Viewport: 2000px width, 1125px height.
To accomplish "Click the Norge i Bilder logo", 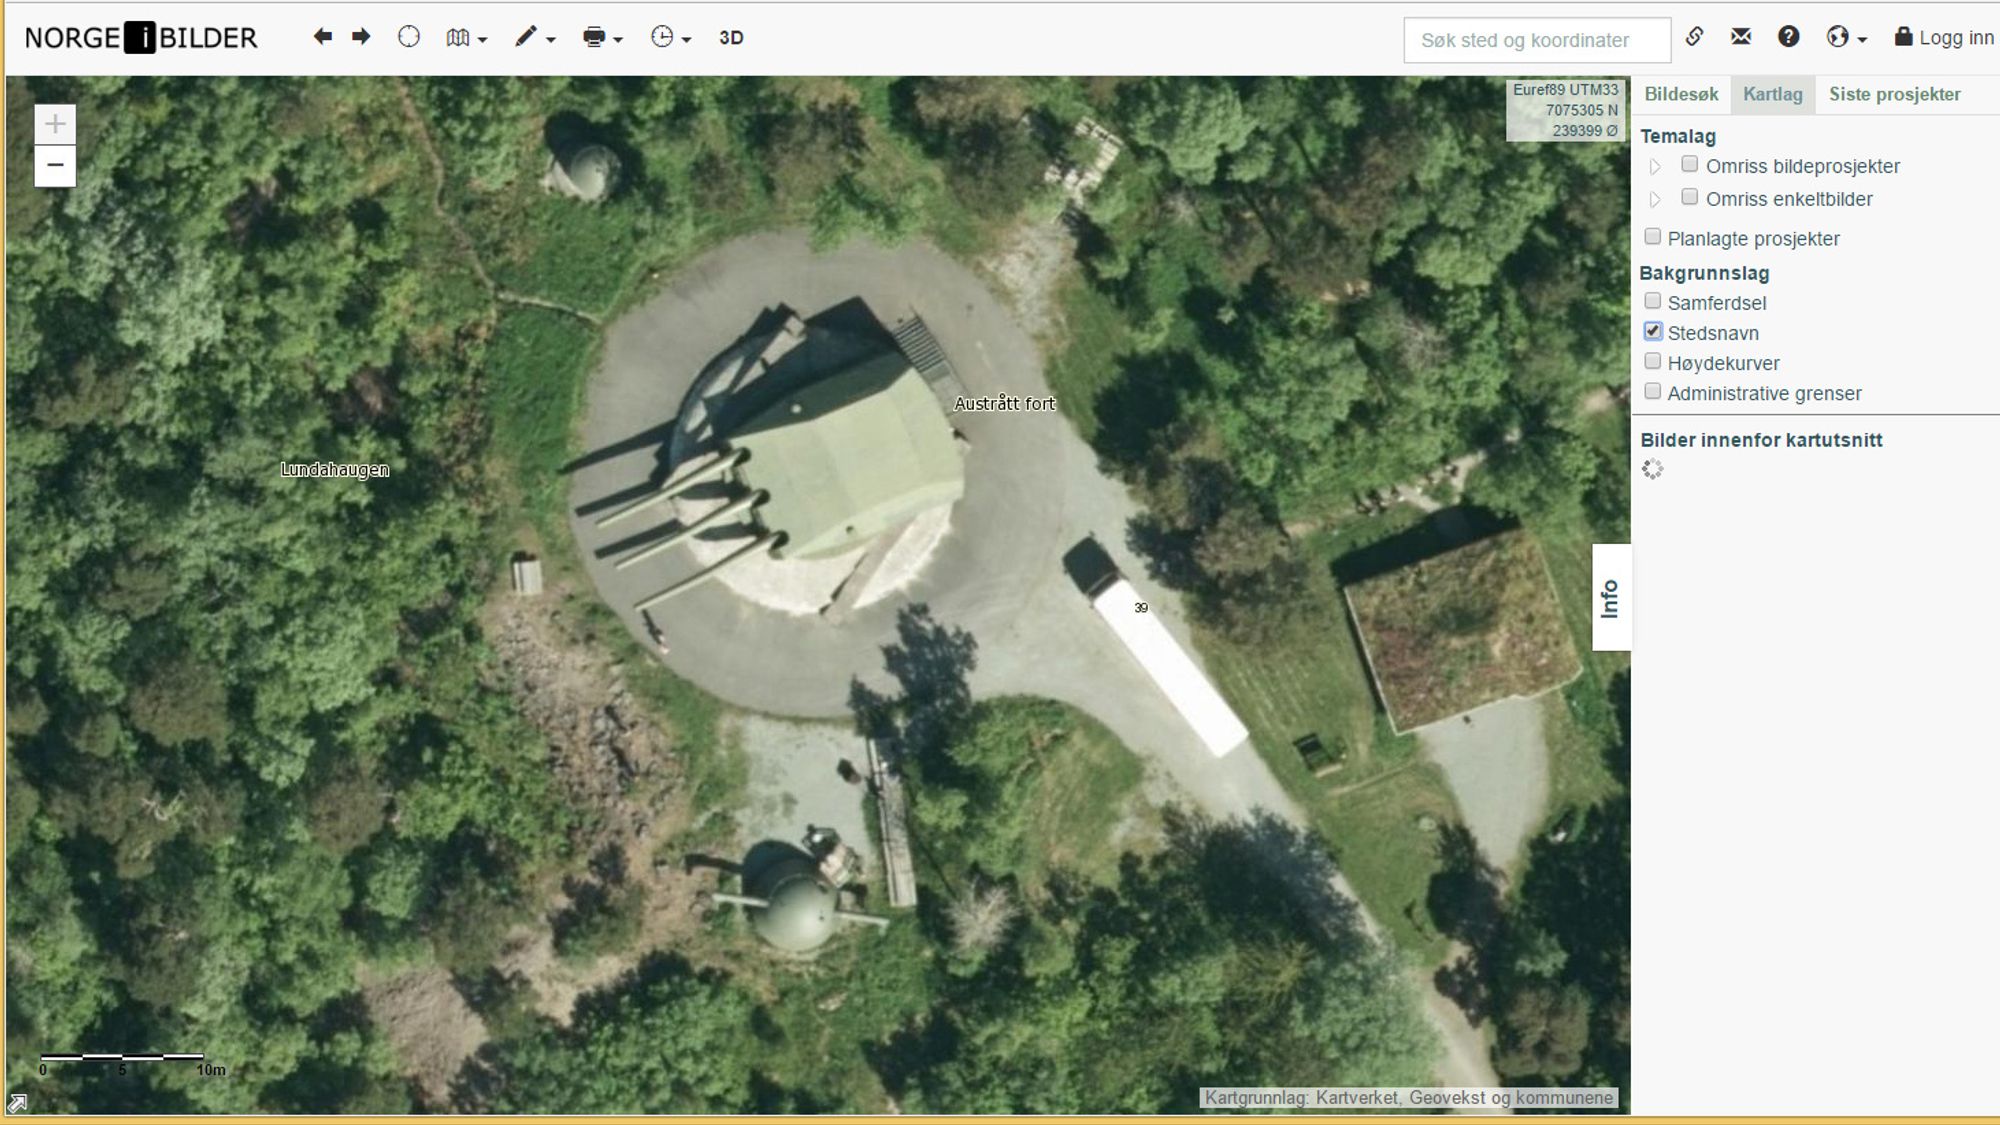I will coord(141,38).
